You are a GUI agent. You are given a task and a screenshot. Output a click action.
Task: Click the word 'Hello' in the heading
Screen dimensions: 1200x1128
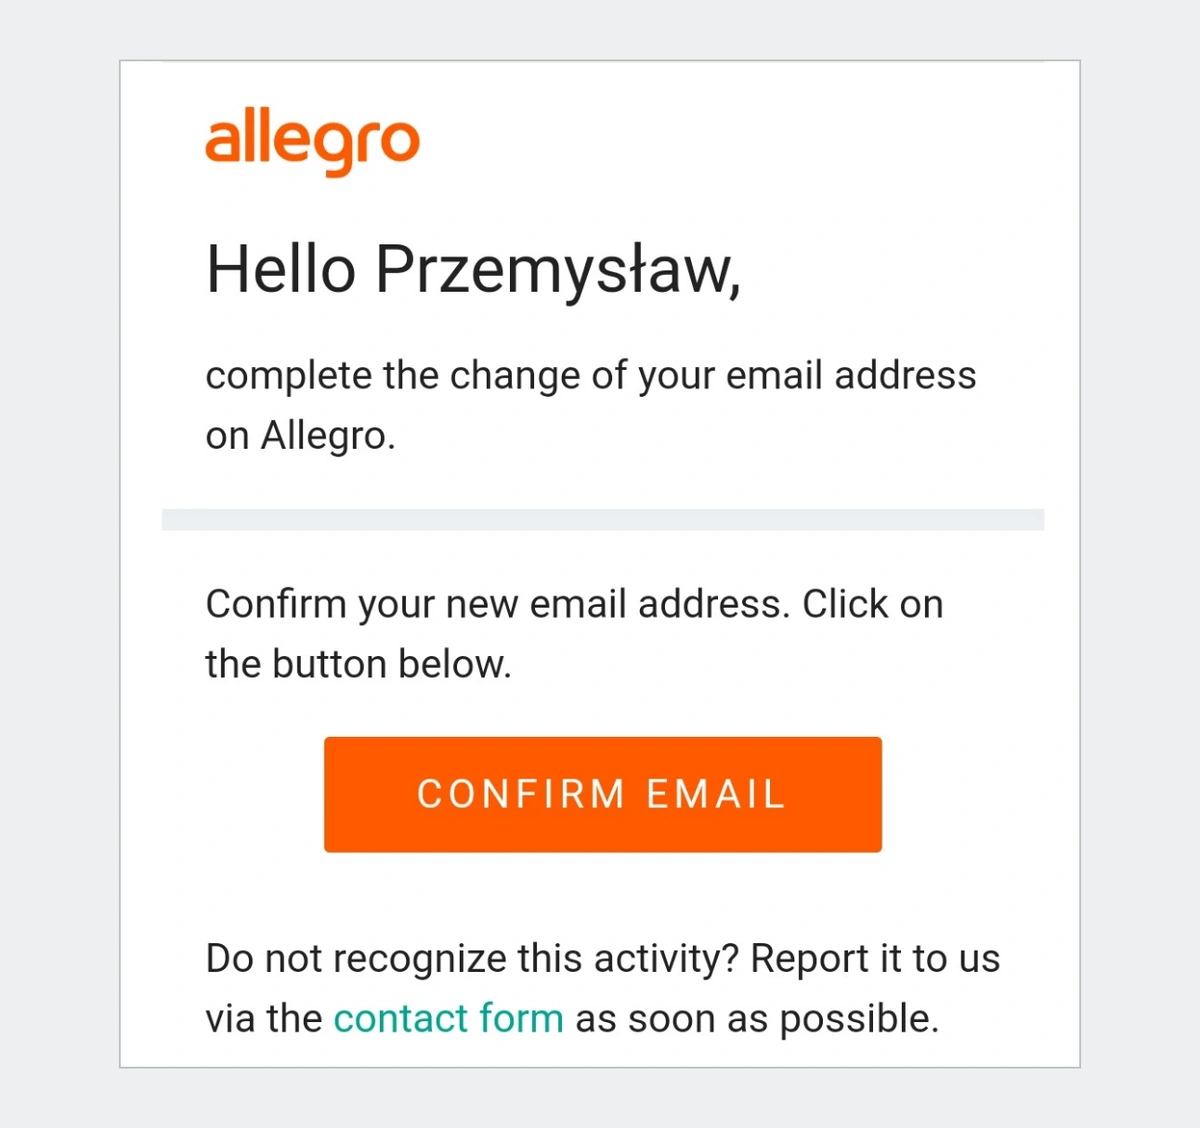pyautogui.click(x=281, y=270)
